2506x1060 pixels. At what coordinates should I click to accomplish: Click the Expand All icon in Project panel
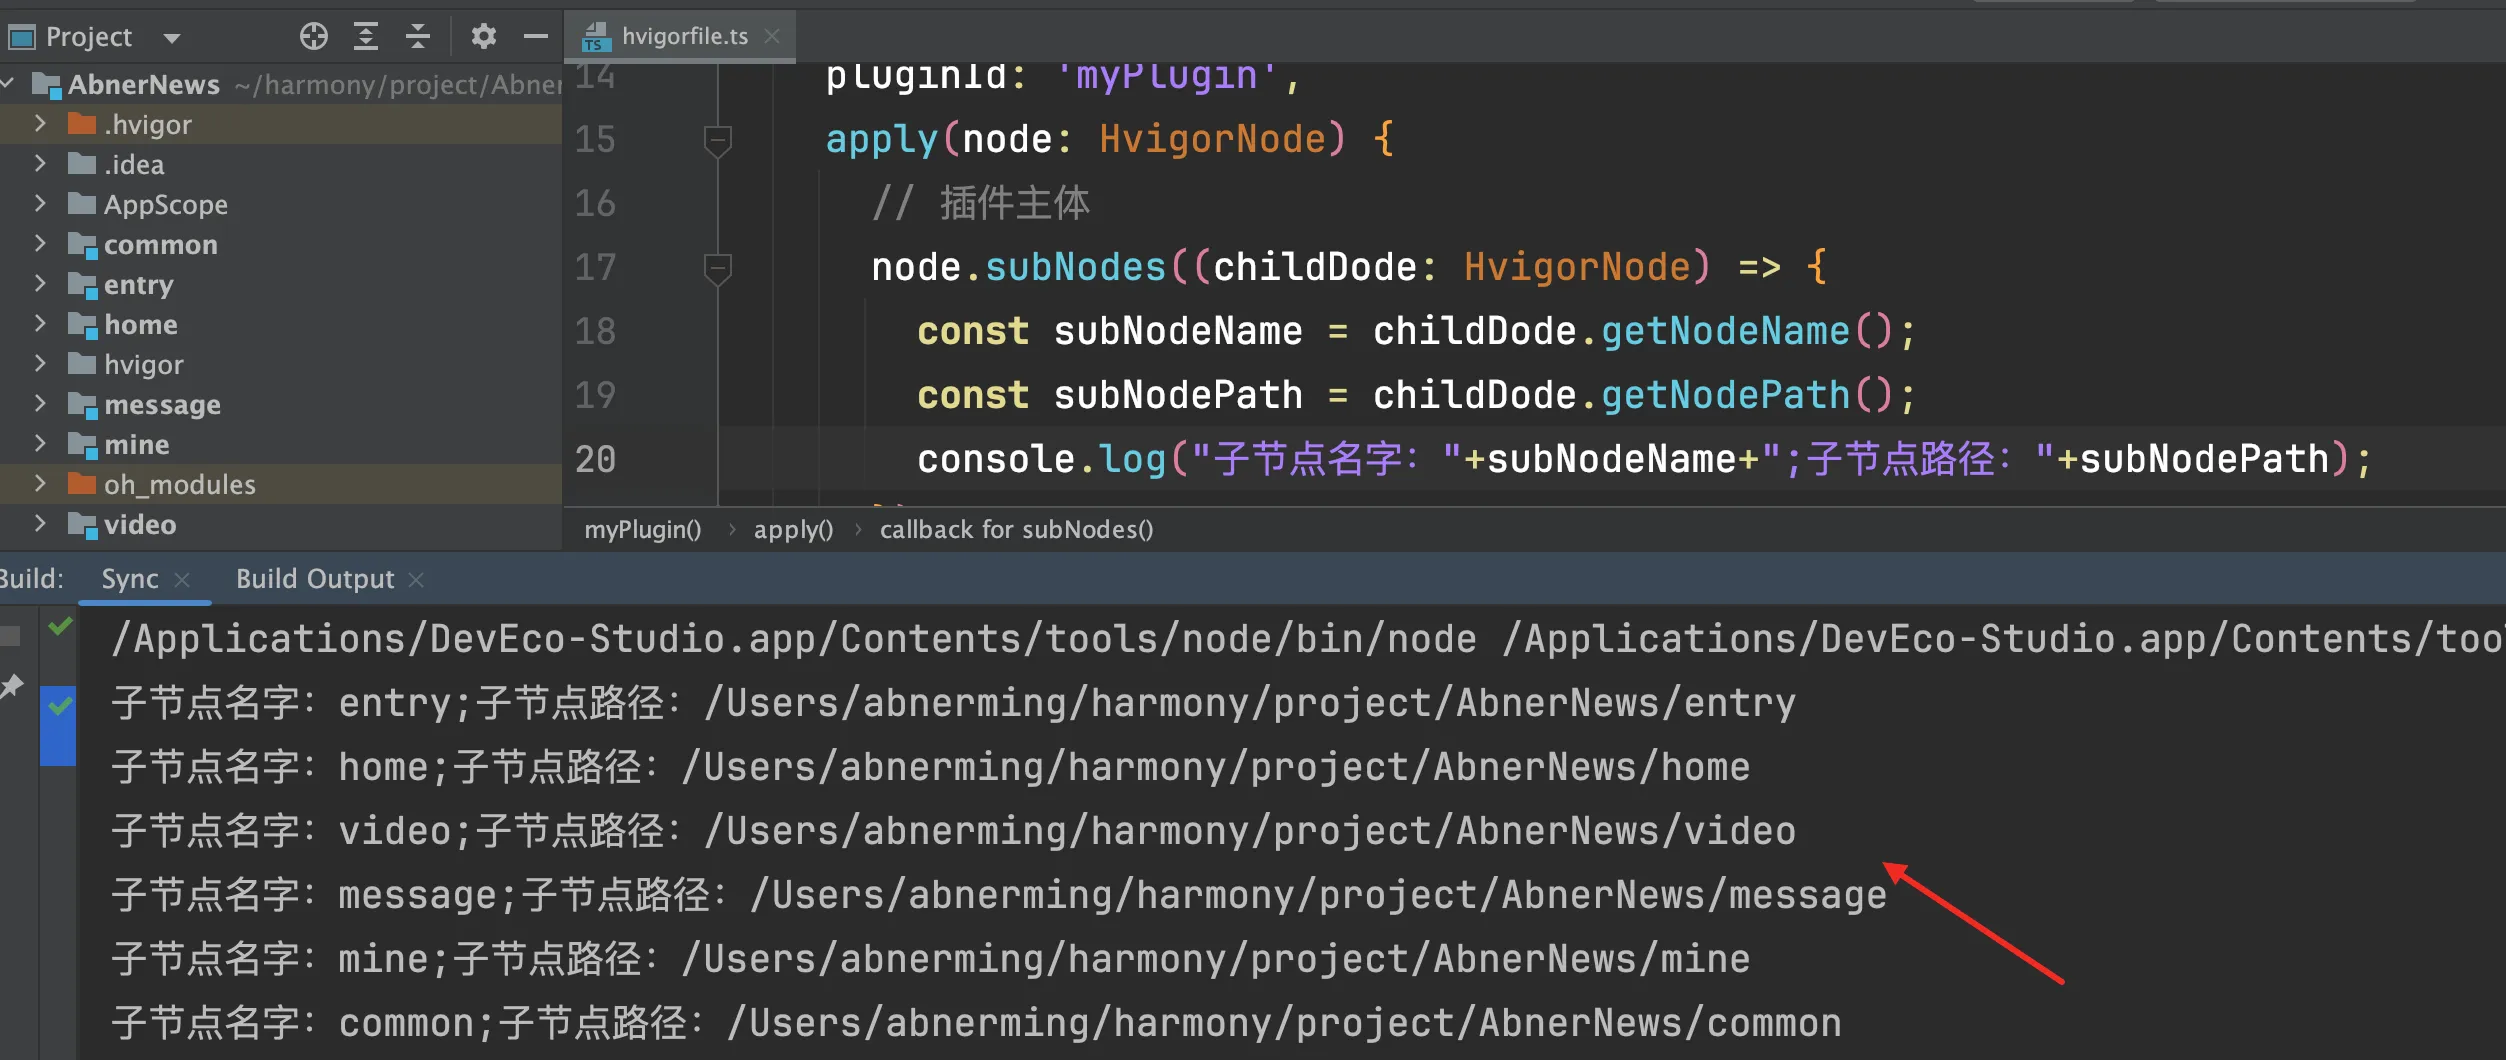click(x=366, y=37)
